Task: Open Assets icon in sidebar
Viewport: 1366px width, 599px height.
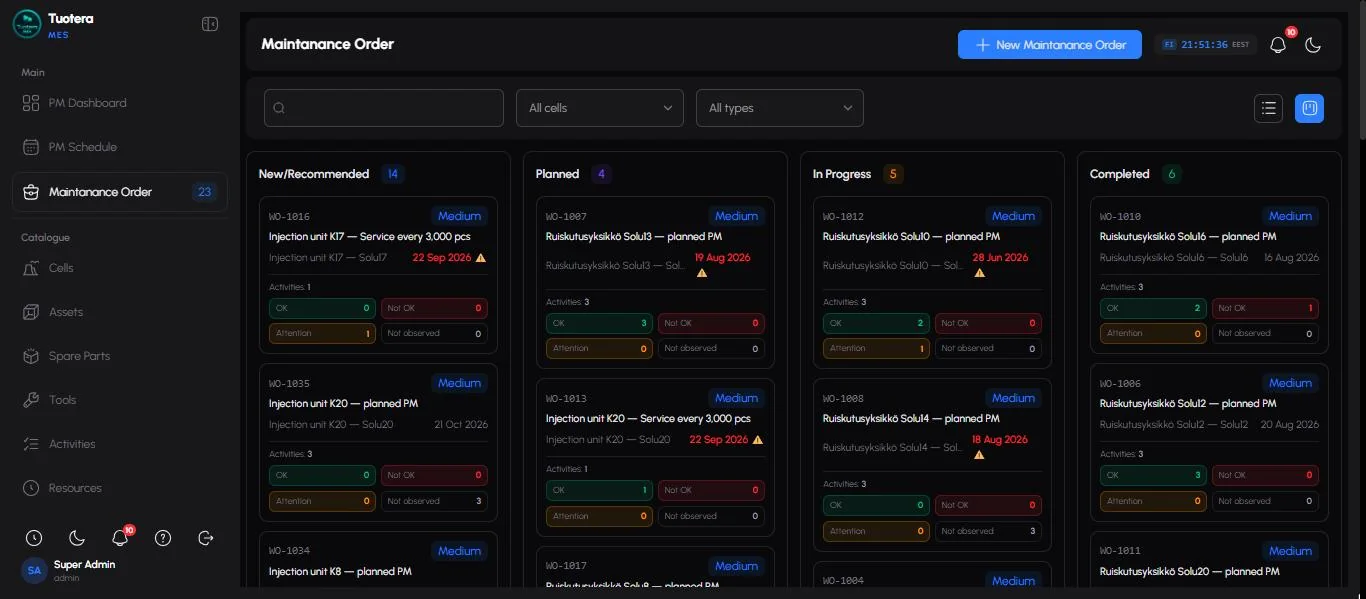Action: tap(31, 312)
